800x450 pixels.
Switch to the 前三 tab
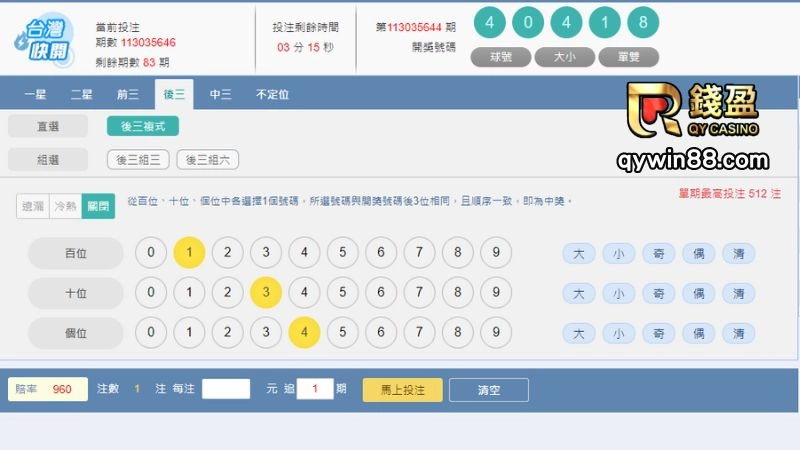pos(128,95)
